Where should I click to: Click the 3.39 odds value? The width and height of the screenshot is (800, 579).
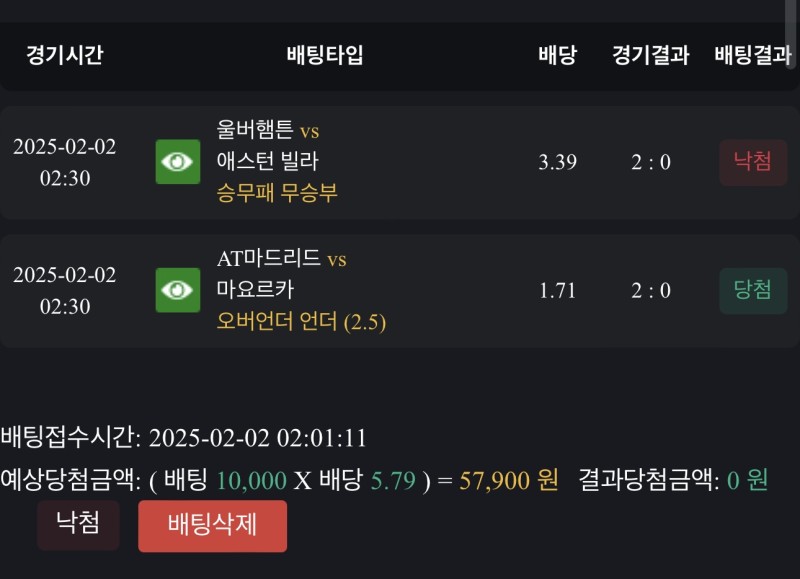tap(557, 162)
